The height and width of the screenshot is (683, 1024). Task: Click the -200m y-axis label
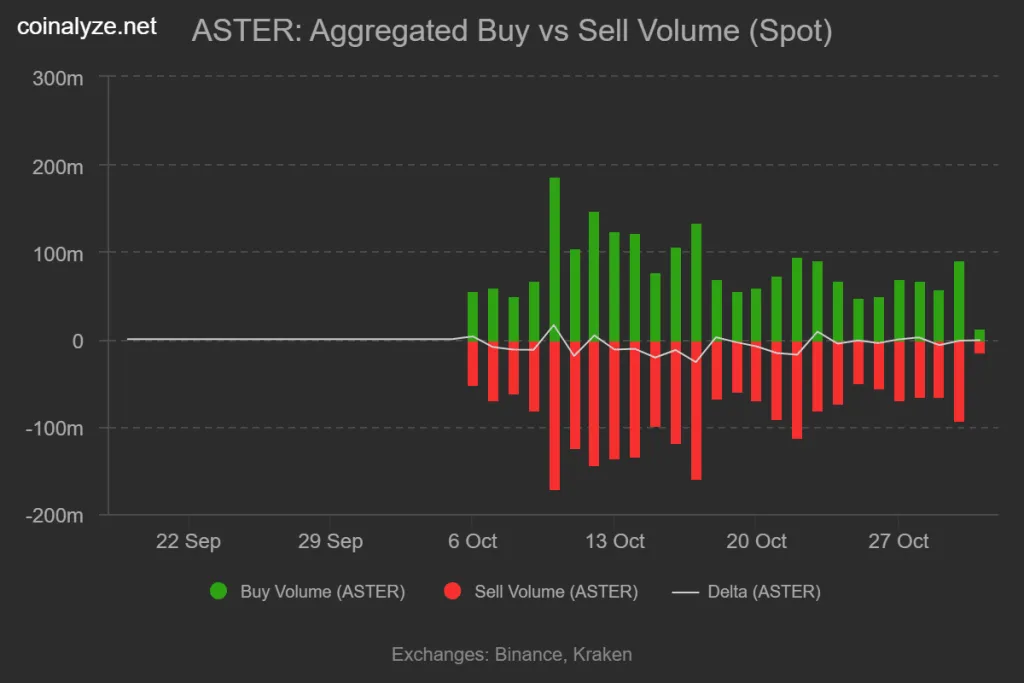[56, 515]
